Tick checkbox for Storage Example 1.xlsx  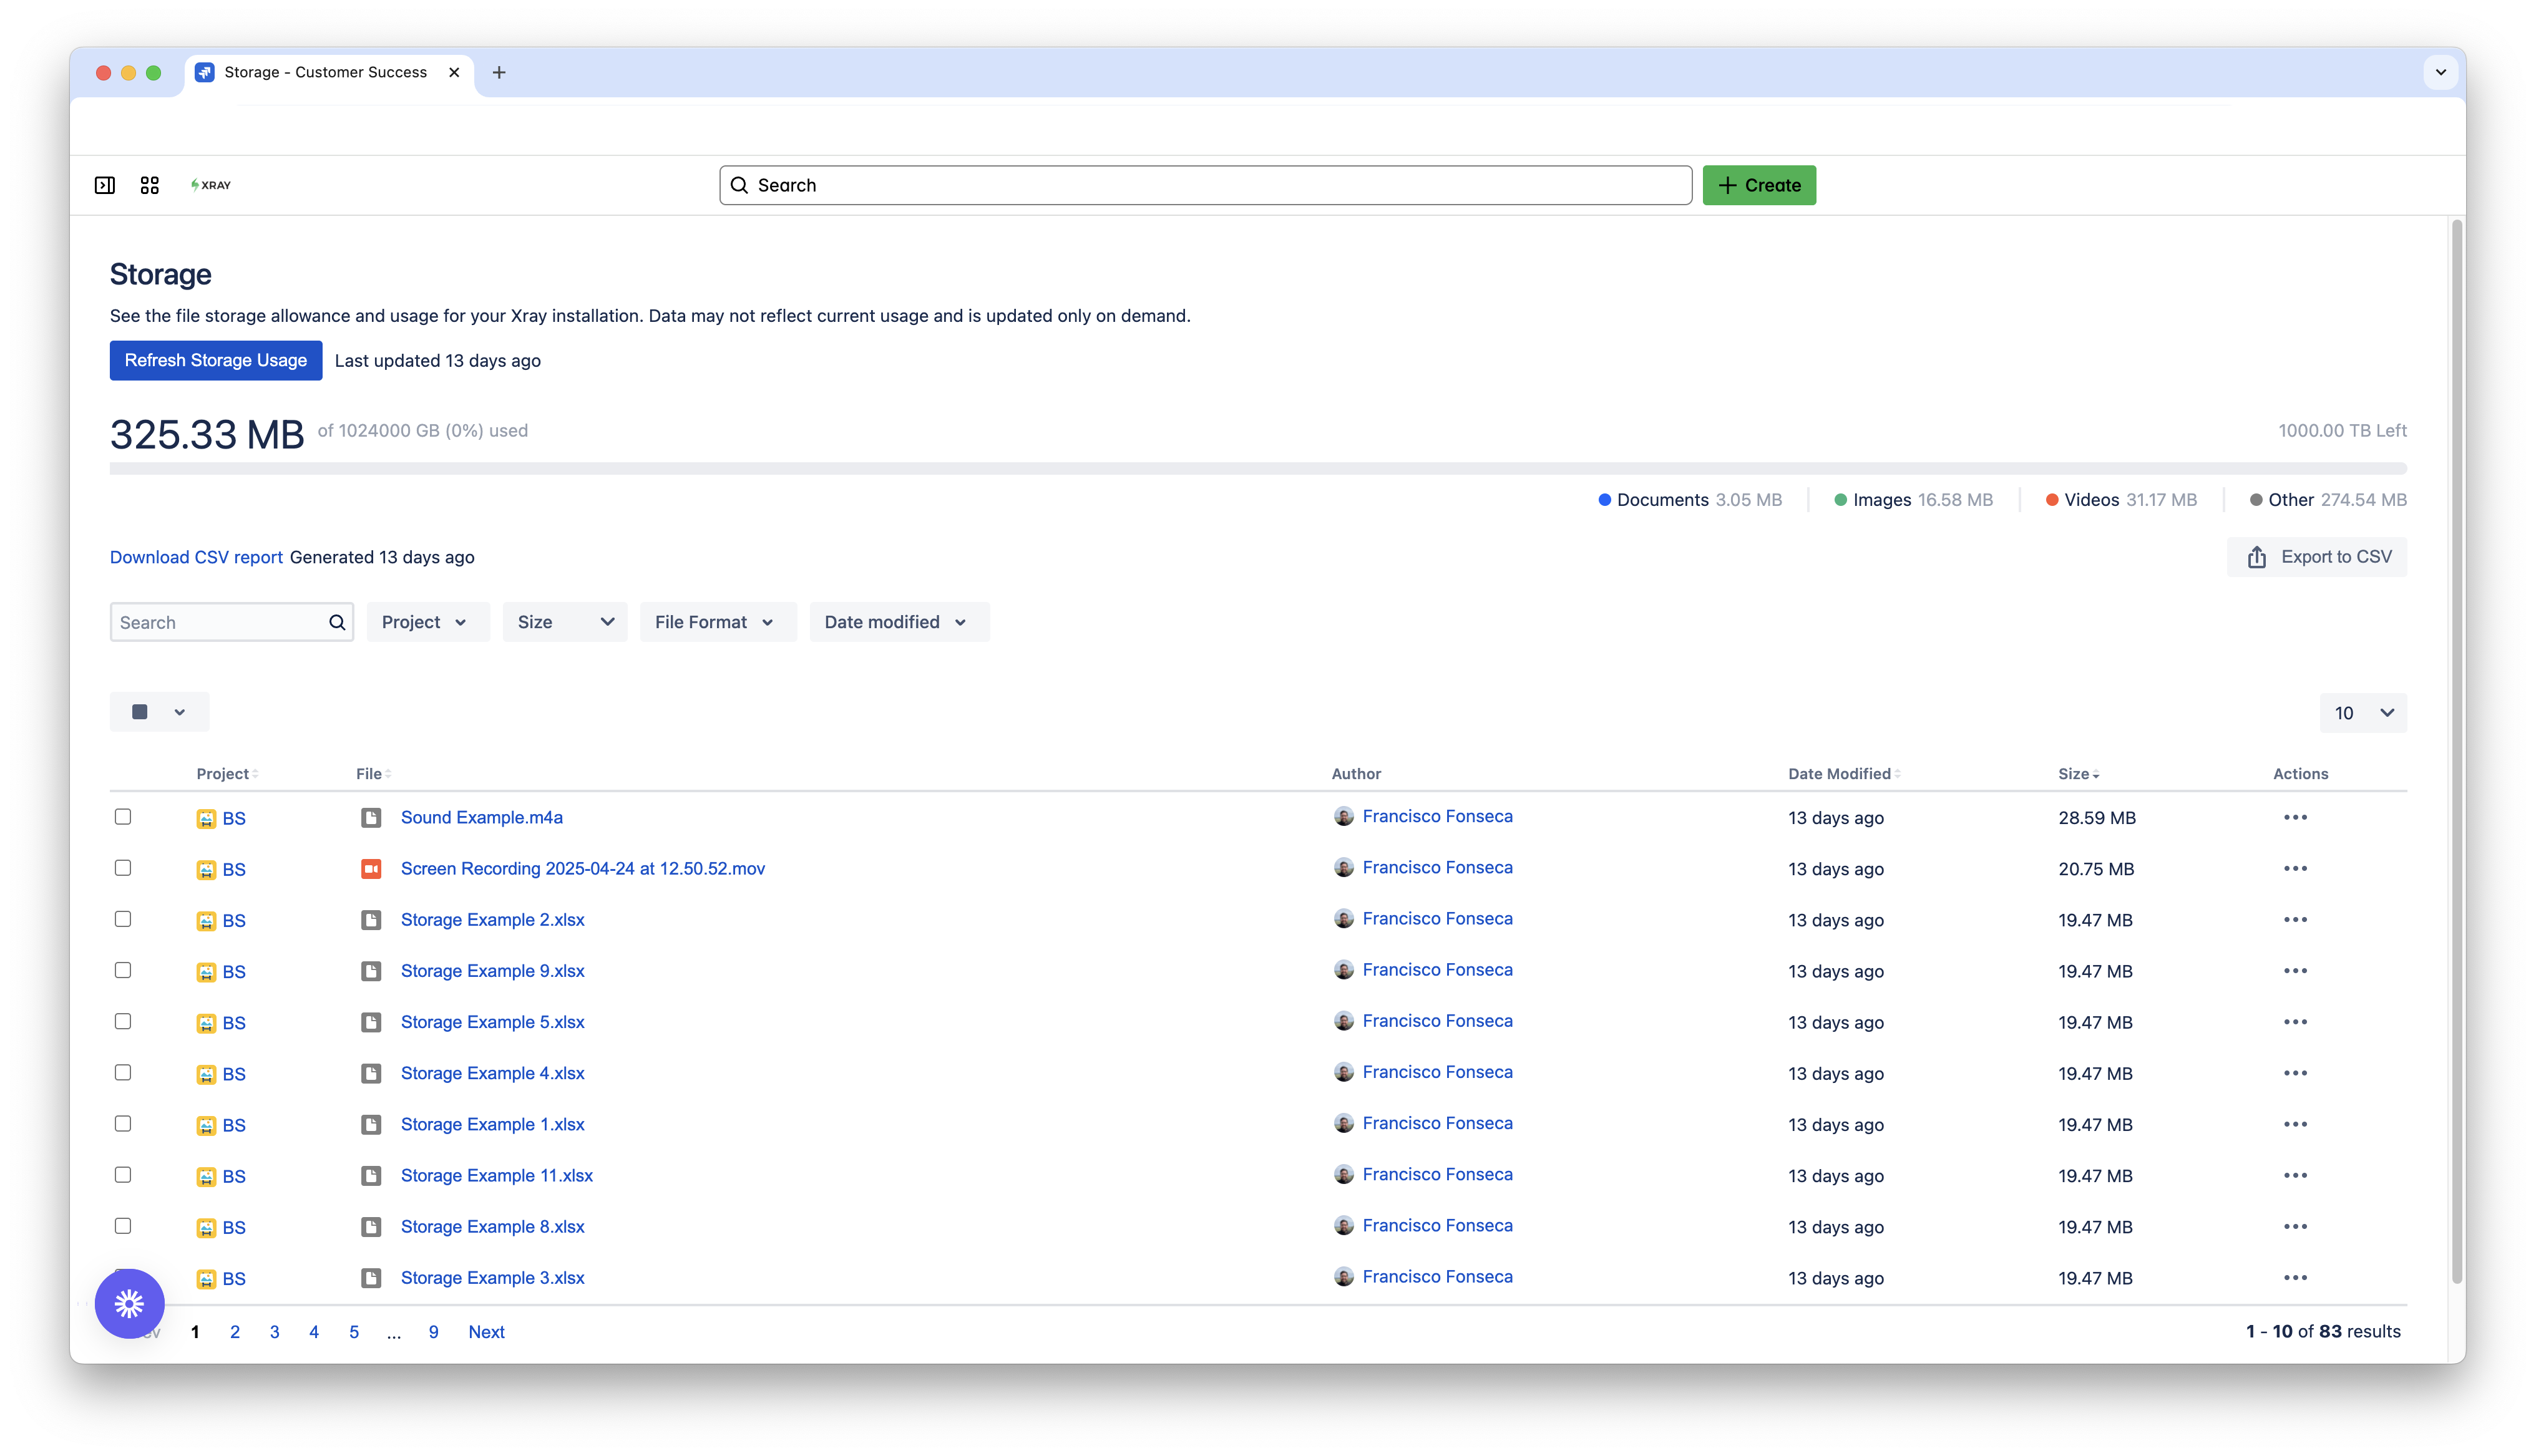click(x=123, y=1124)
